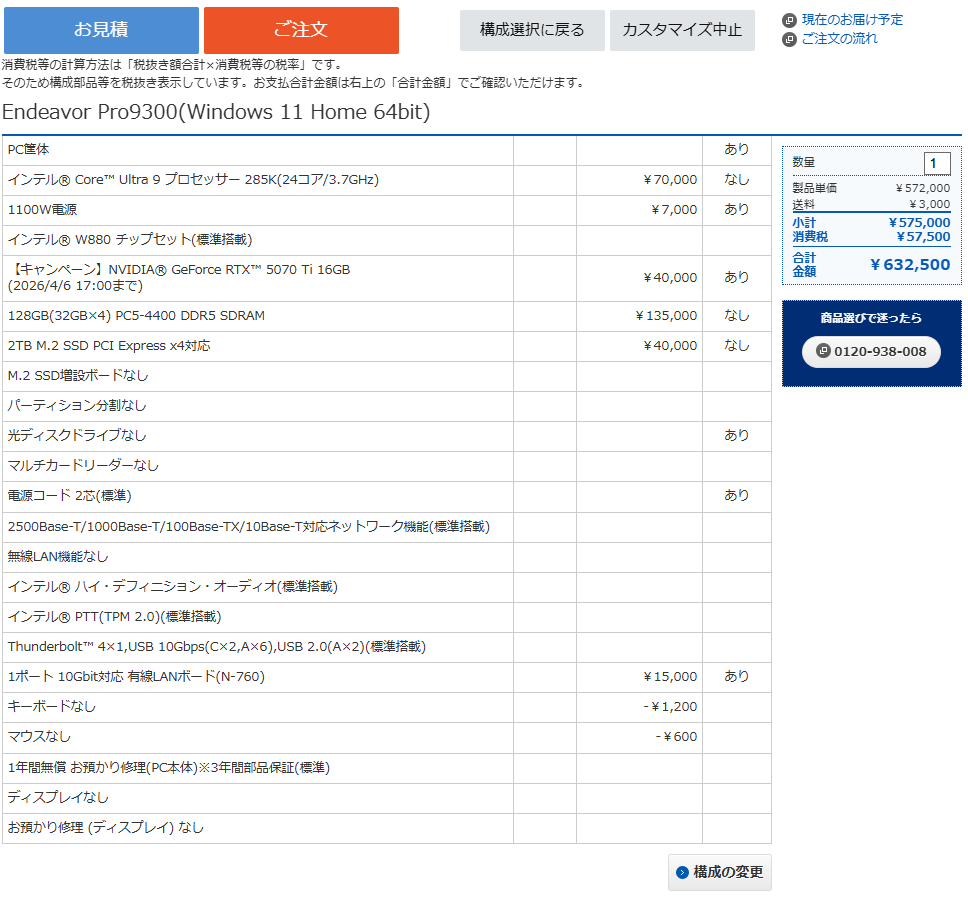This screenshot has height=901, width=968.
Task: Click the 数量 quantity input field
Action: [x=937, y=163]
